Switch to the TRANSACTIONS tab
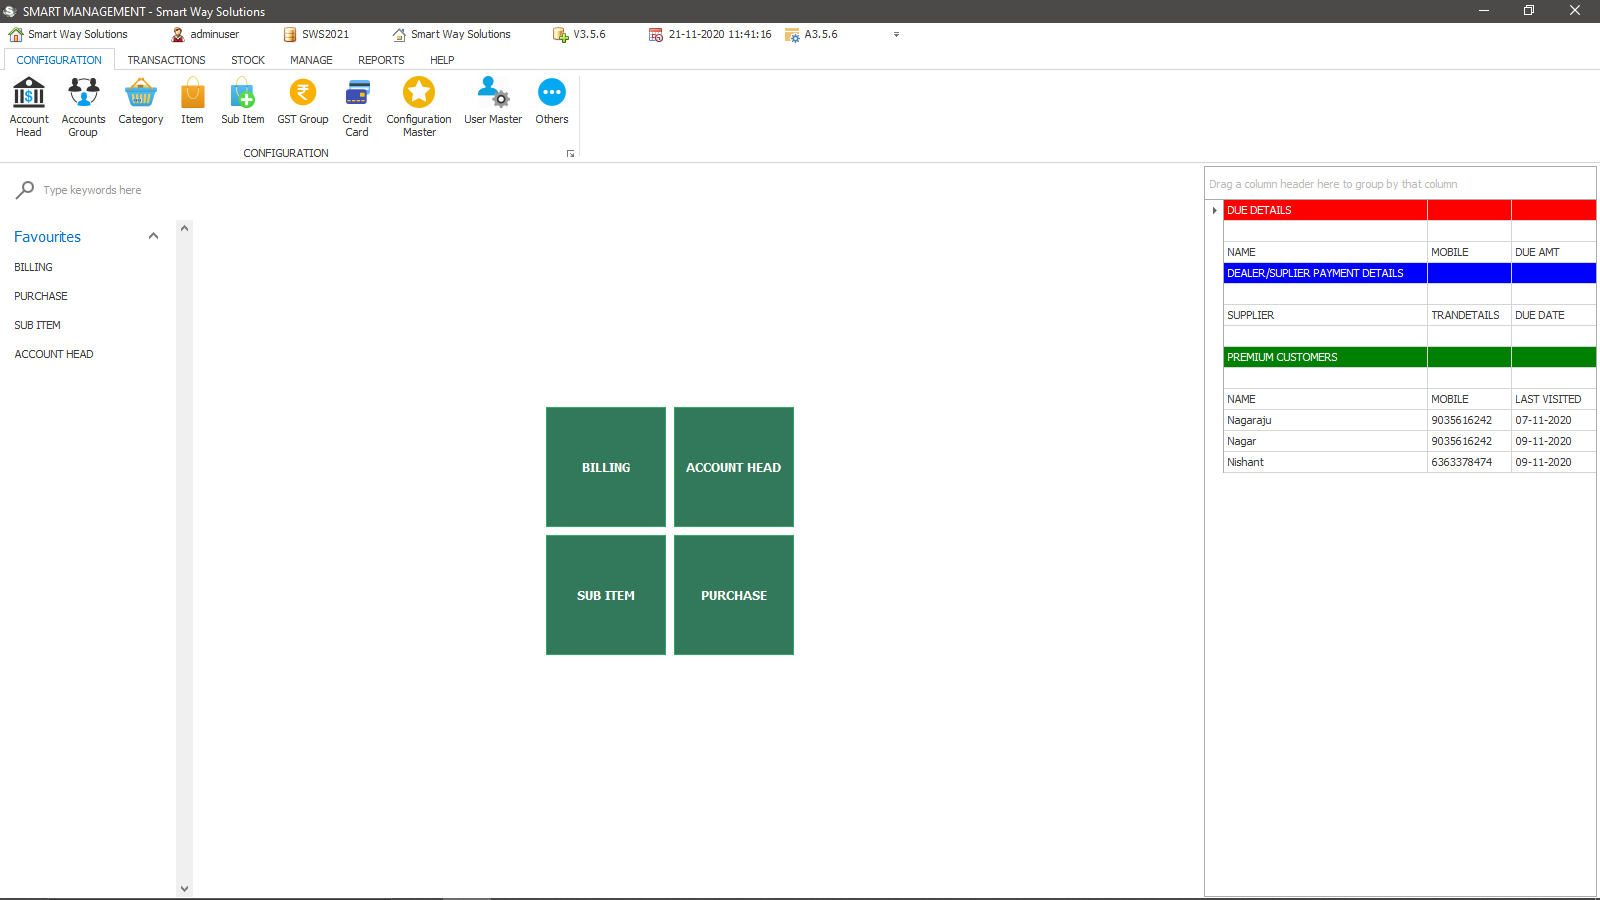1600x900 pixels. tap(166, 60)
